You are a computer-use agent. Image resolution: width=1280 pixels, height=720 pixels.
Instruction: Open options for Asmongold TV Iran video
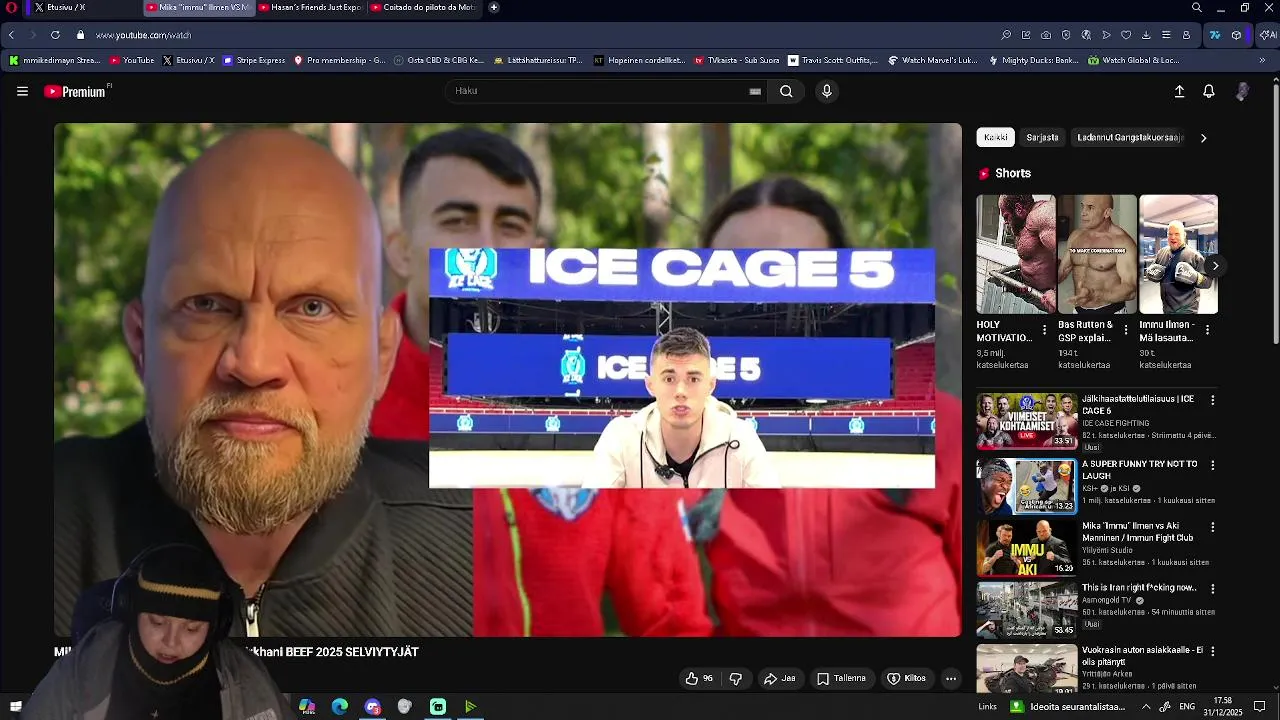point(1213,589)
